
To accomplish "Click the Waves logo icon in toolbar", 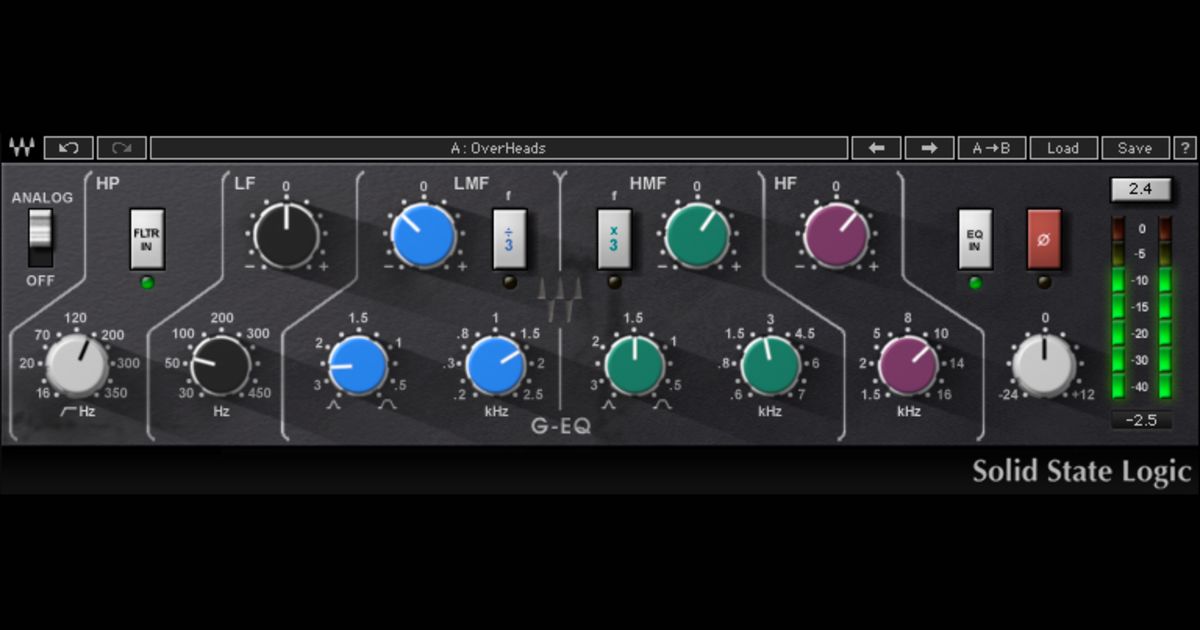I will coord(21,148).
